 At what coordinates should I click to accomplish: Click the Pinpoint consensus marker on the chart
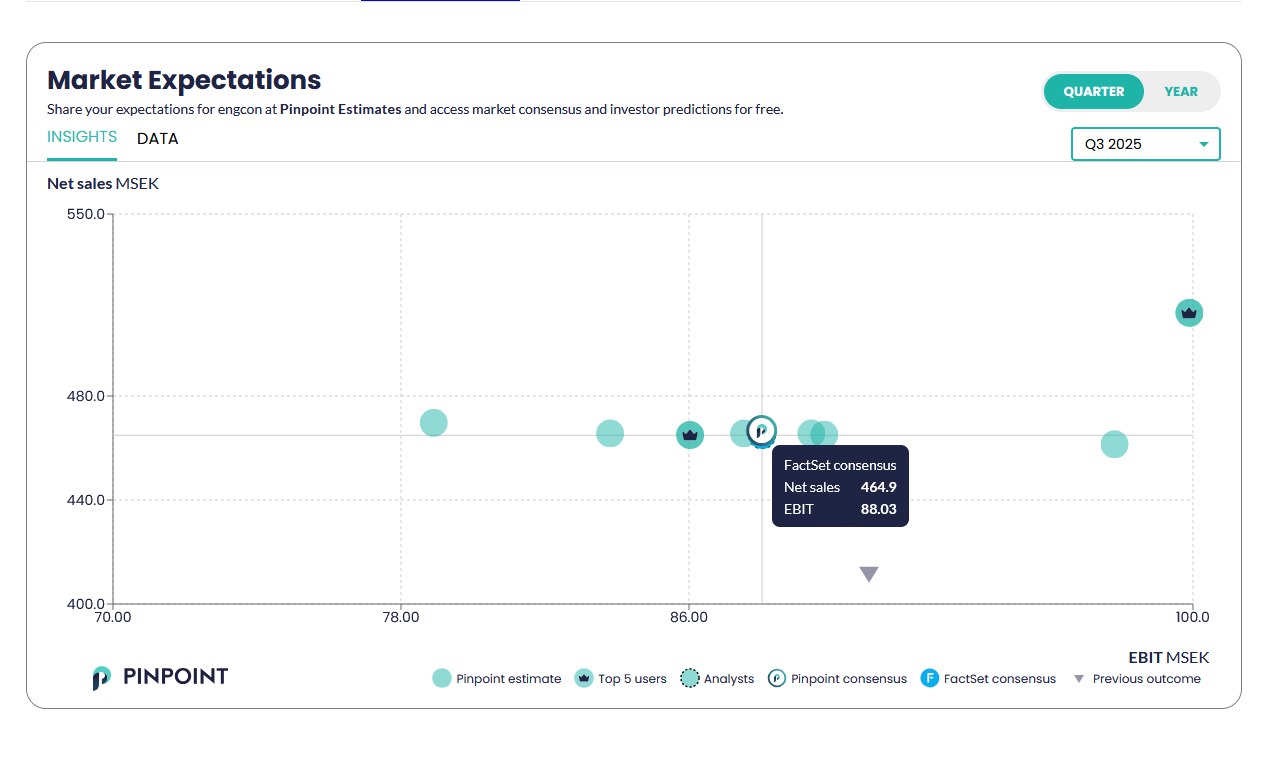click(x=762, y=430)
